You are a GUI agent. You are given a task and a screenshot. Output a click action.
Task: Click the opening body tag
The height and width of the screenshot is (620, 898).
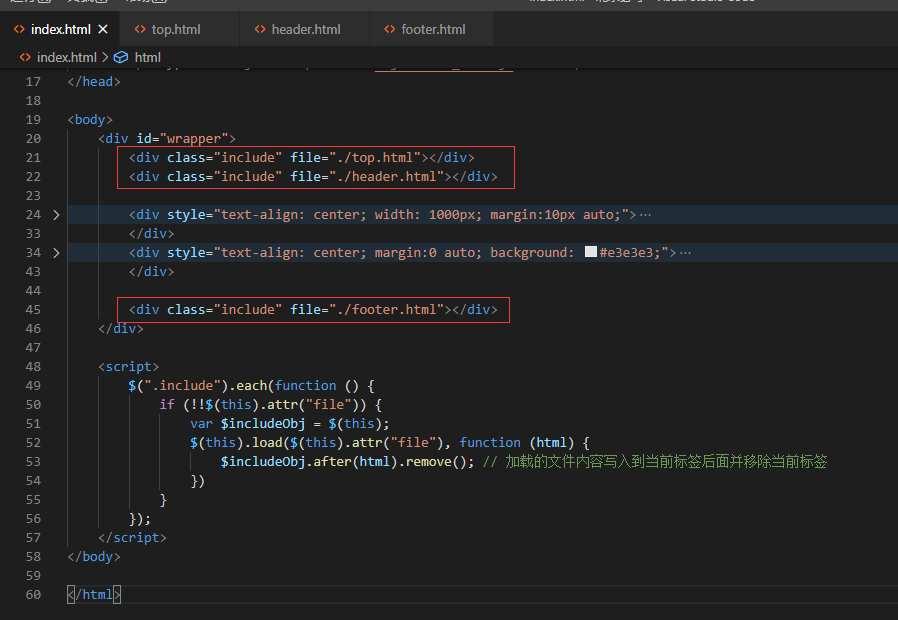[x=90, y=120]
